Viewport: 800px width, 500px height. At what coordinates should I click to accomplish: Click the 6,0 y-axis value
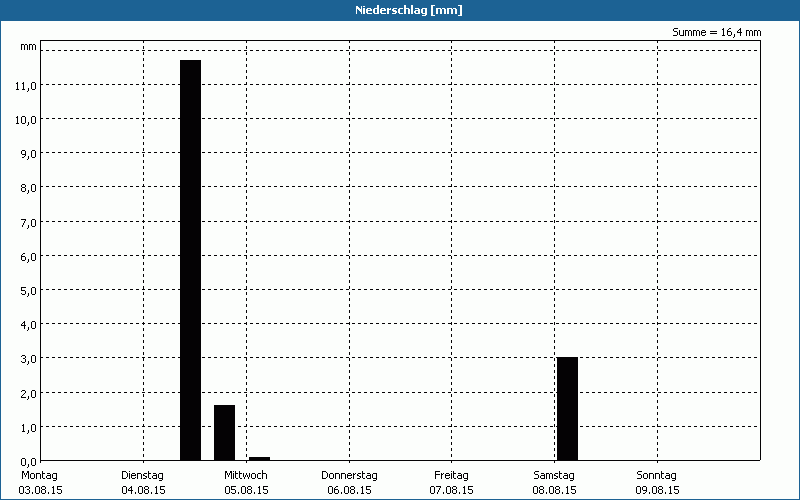tap(29, 257)
